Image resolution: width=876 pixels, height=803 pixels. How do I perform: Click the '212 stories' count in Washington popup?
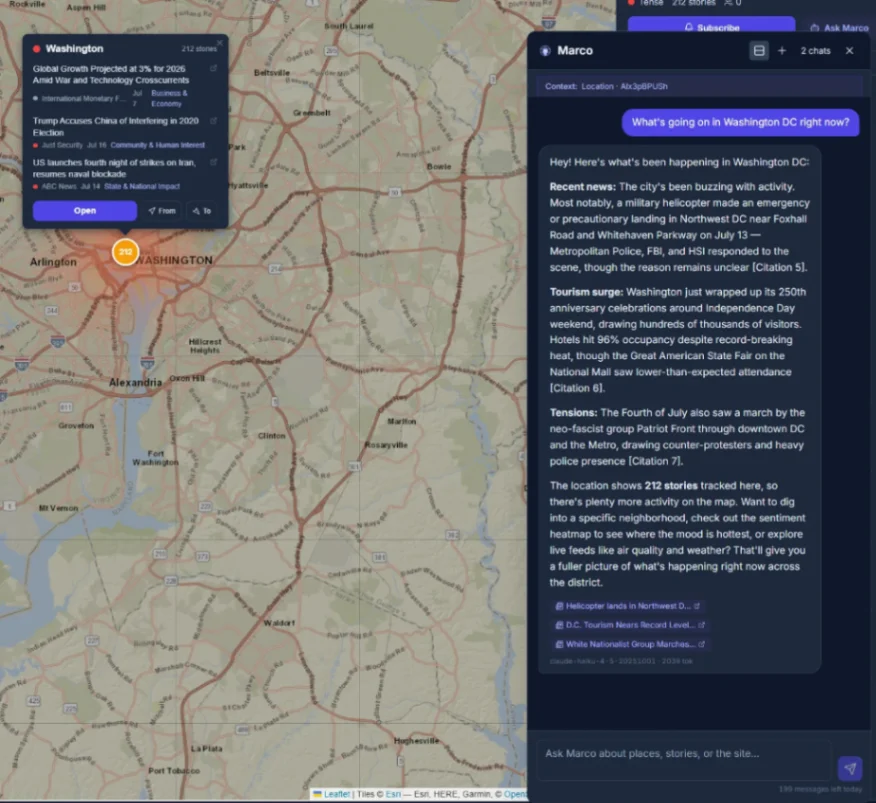[x=198, y=49]
